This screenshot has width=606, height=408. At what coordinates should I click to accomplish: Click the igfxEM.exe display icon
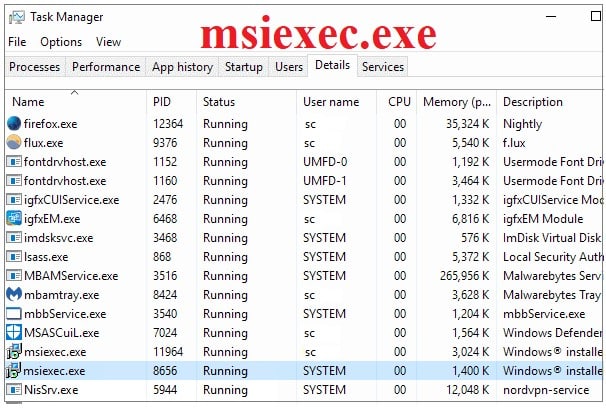click(x=14, y=219)
